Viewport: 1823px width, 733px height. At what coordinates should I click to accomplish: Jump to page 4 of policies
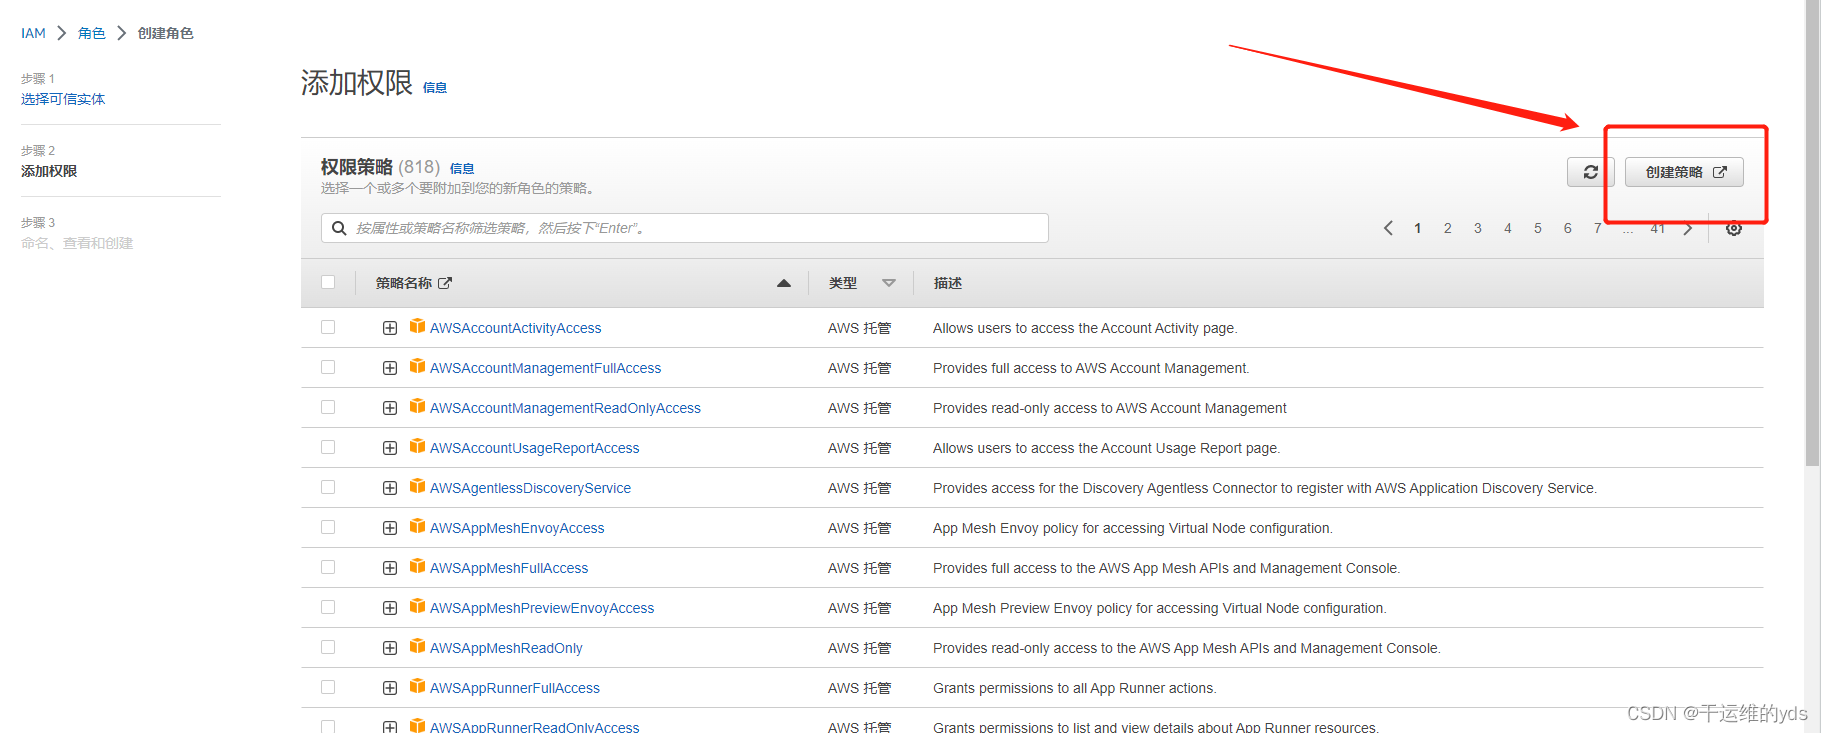1507,228
